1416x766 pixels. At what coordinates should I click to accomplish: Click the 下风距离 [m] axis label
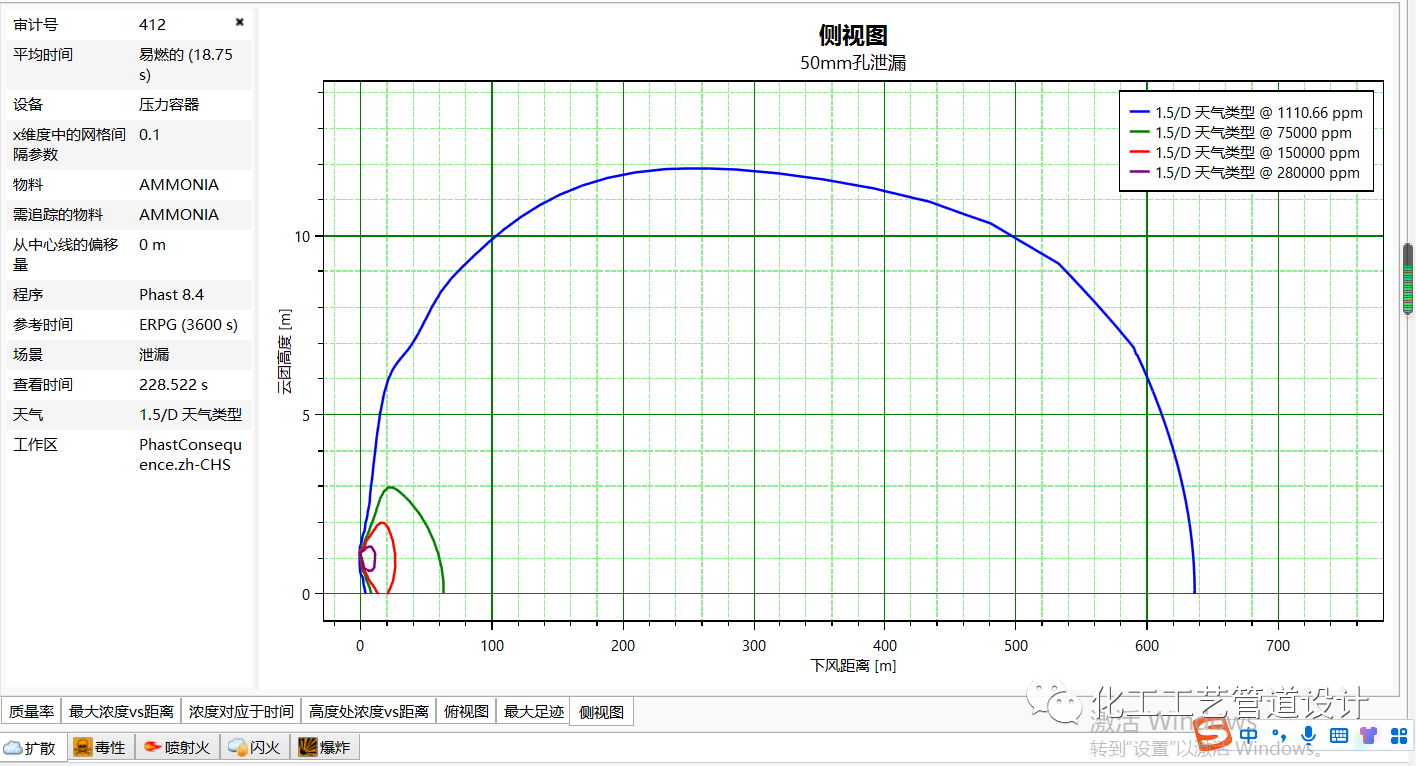pyautogui.click(x=853, y=665)
